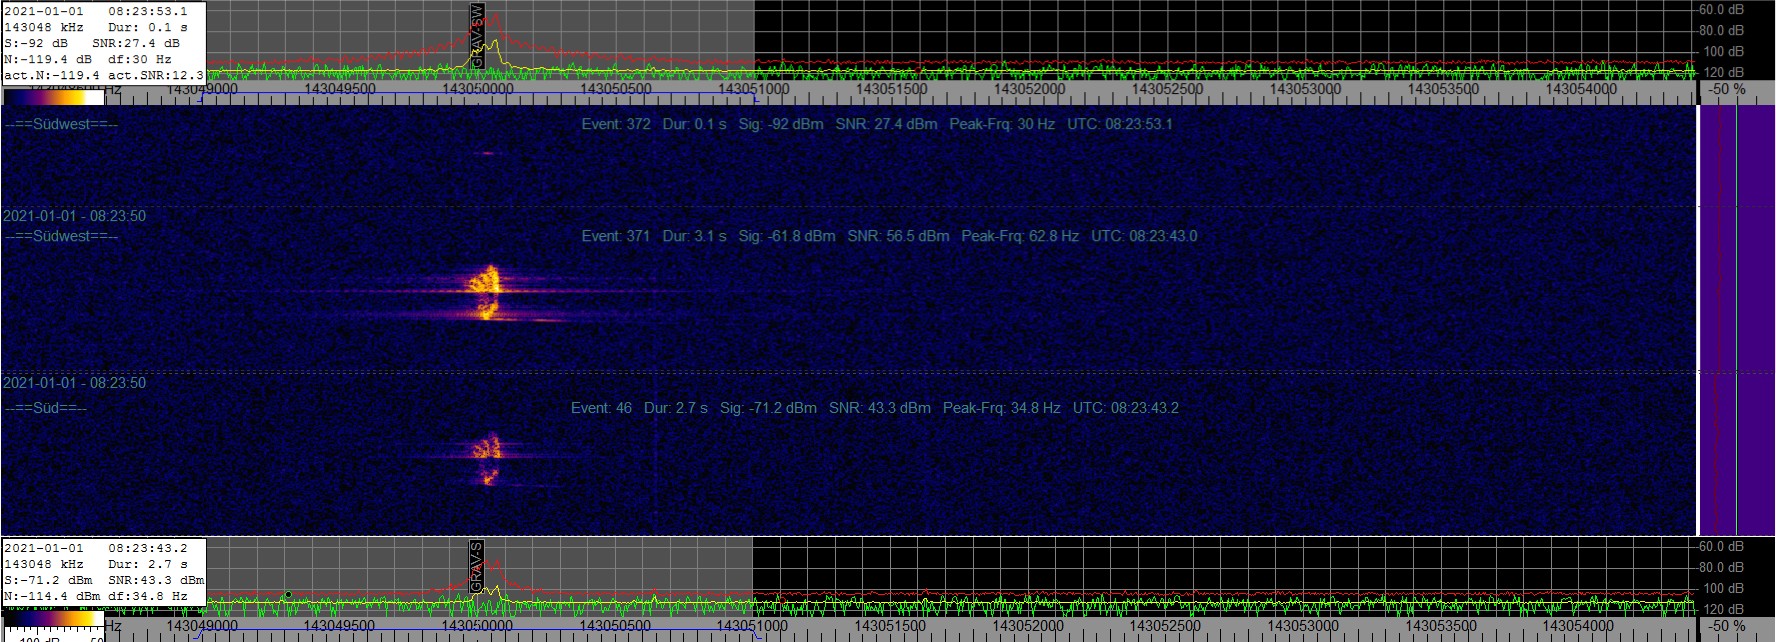Click the bright meteor echo of Event 371
This screenshot has width=1776, height=642.
pos(487,292)
